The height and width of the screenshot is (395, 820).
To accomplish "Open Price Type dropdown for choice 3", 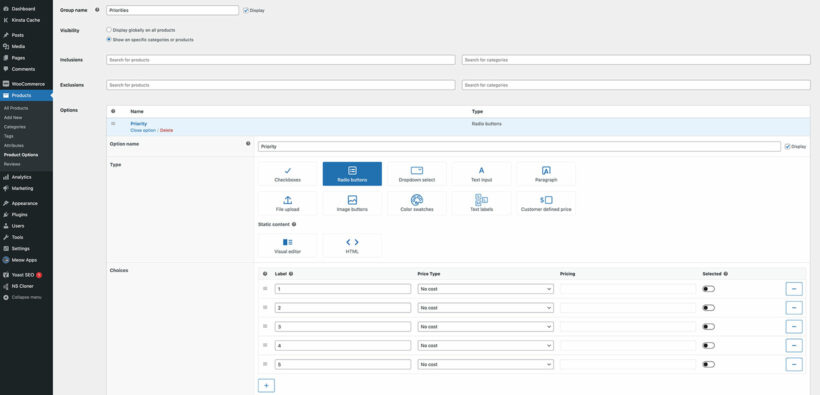I will (485, 326).
